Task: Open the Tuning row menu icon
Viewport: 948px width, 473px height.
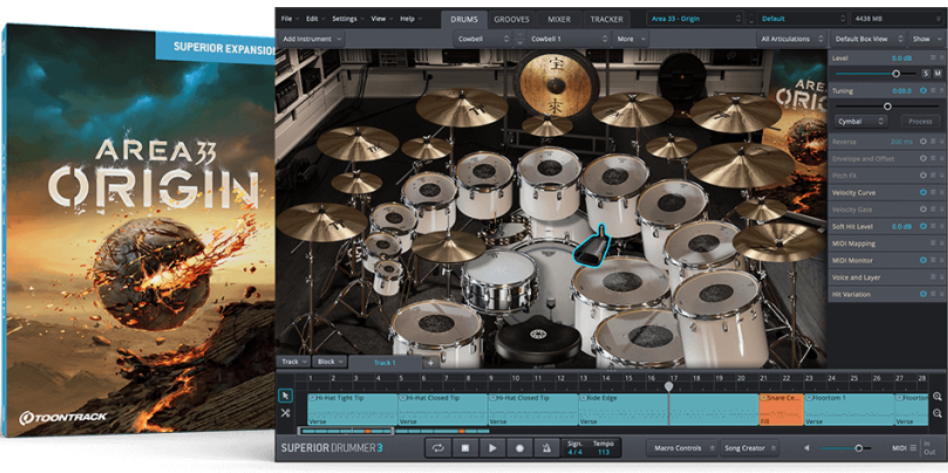Action: (933, 91)
